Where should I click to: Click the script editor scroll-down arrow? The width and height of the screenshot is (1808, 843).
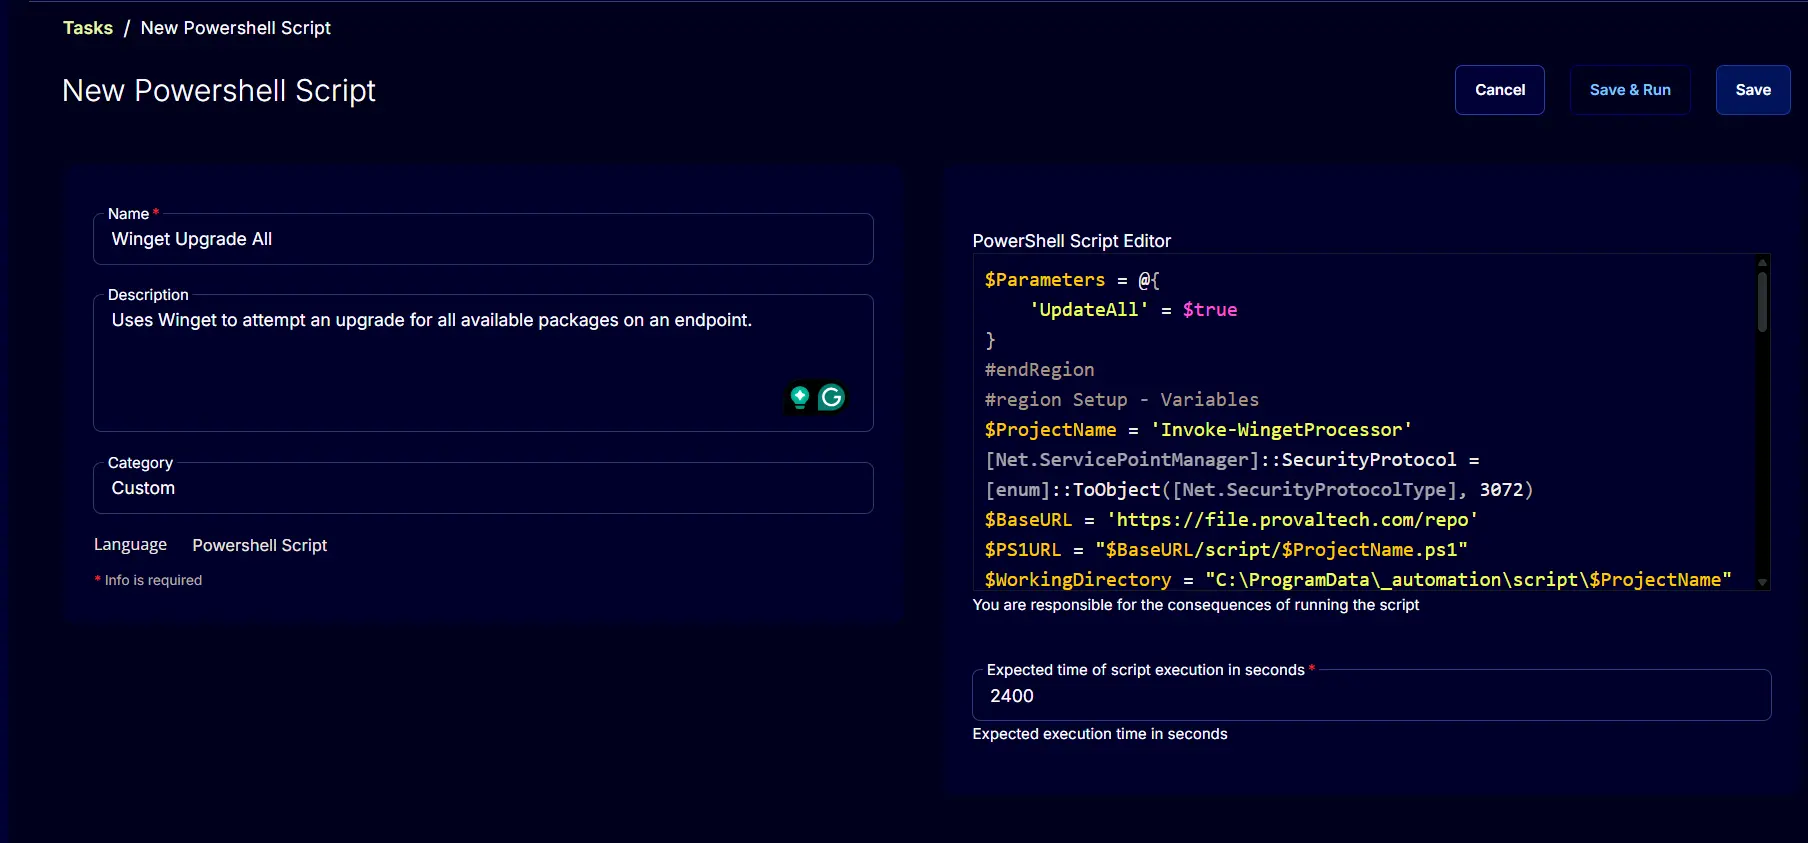pos(1762,582)
